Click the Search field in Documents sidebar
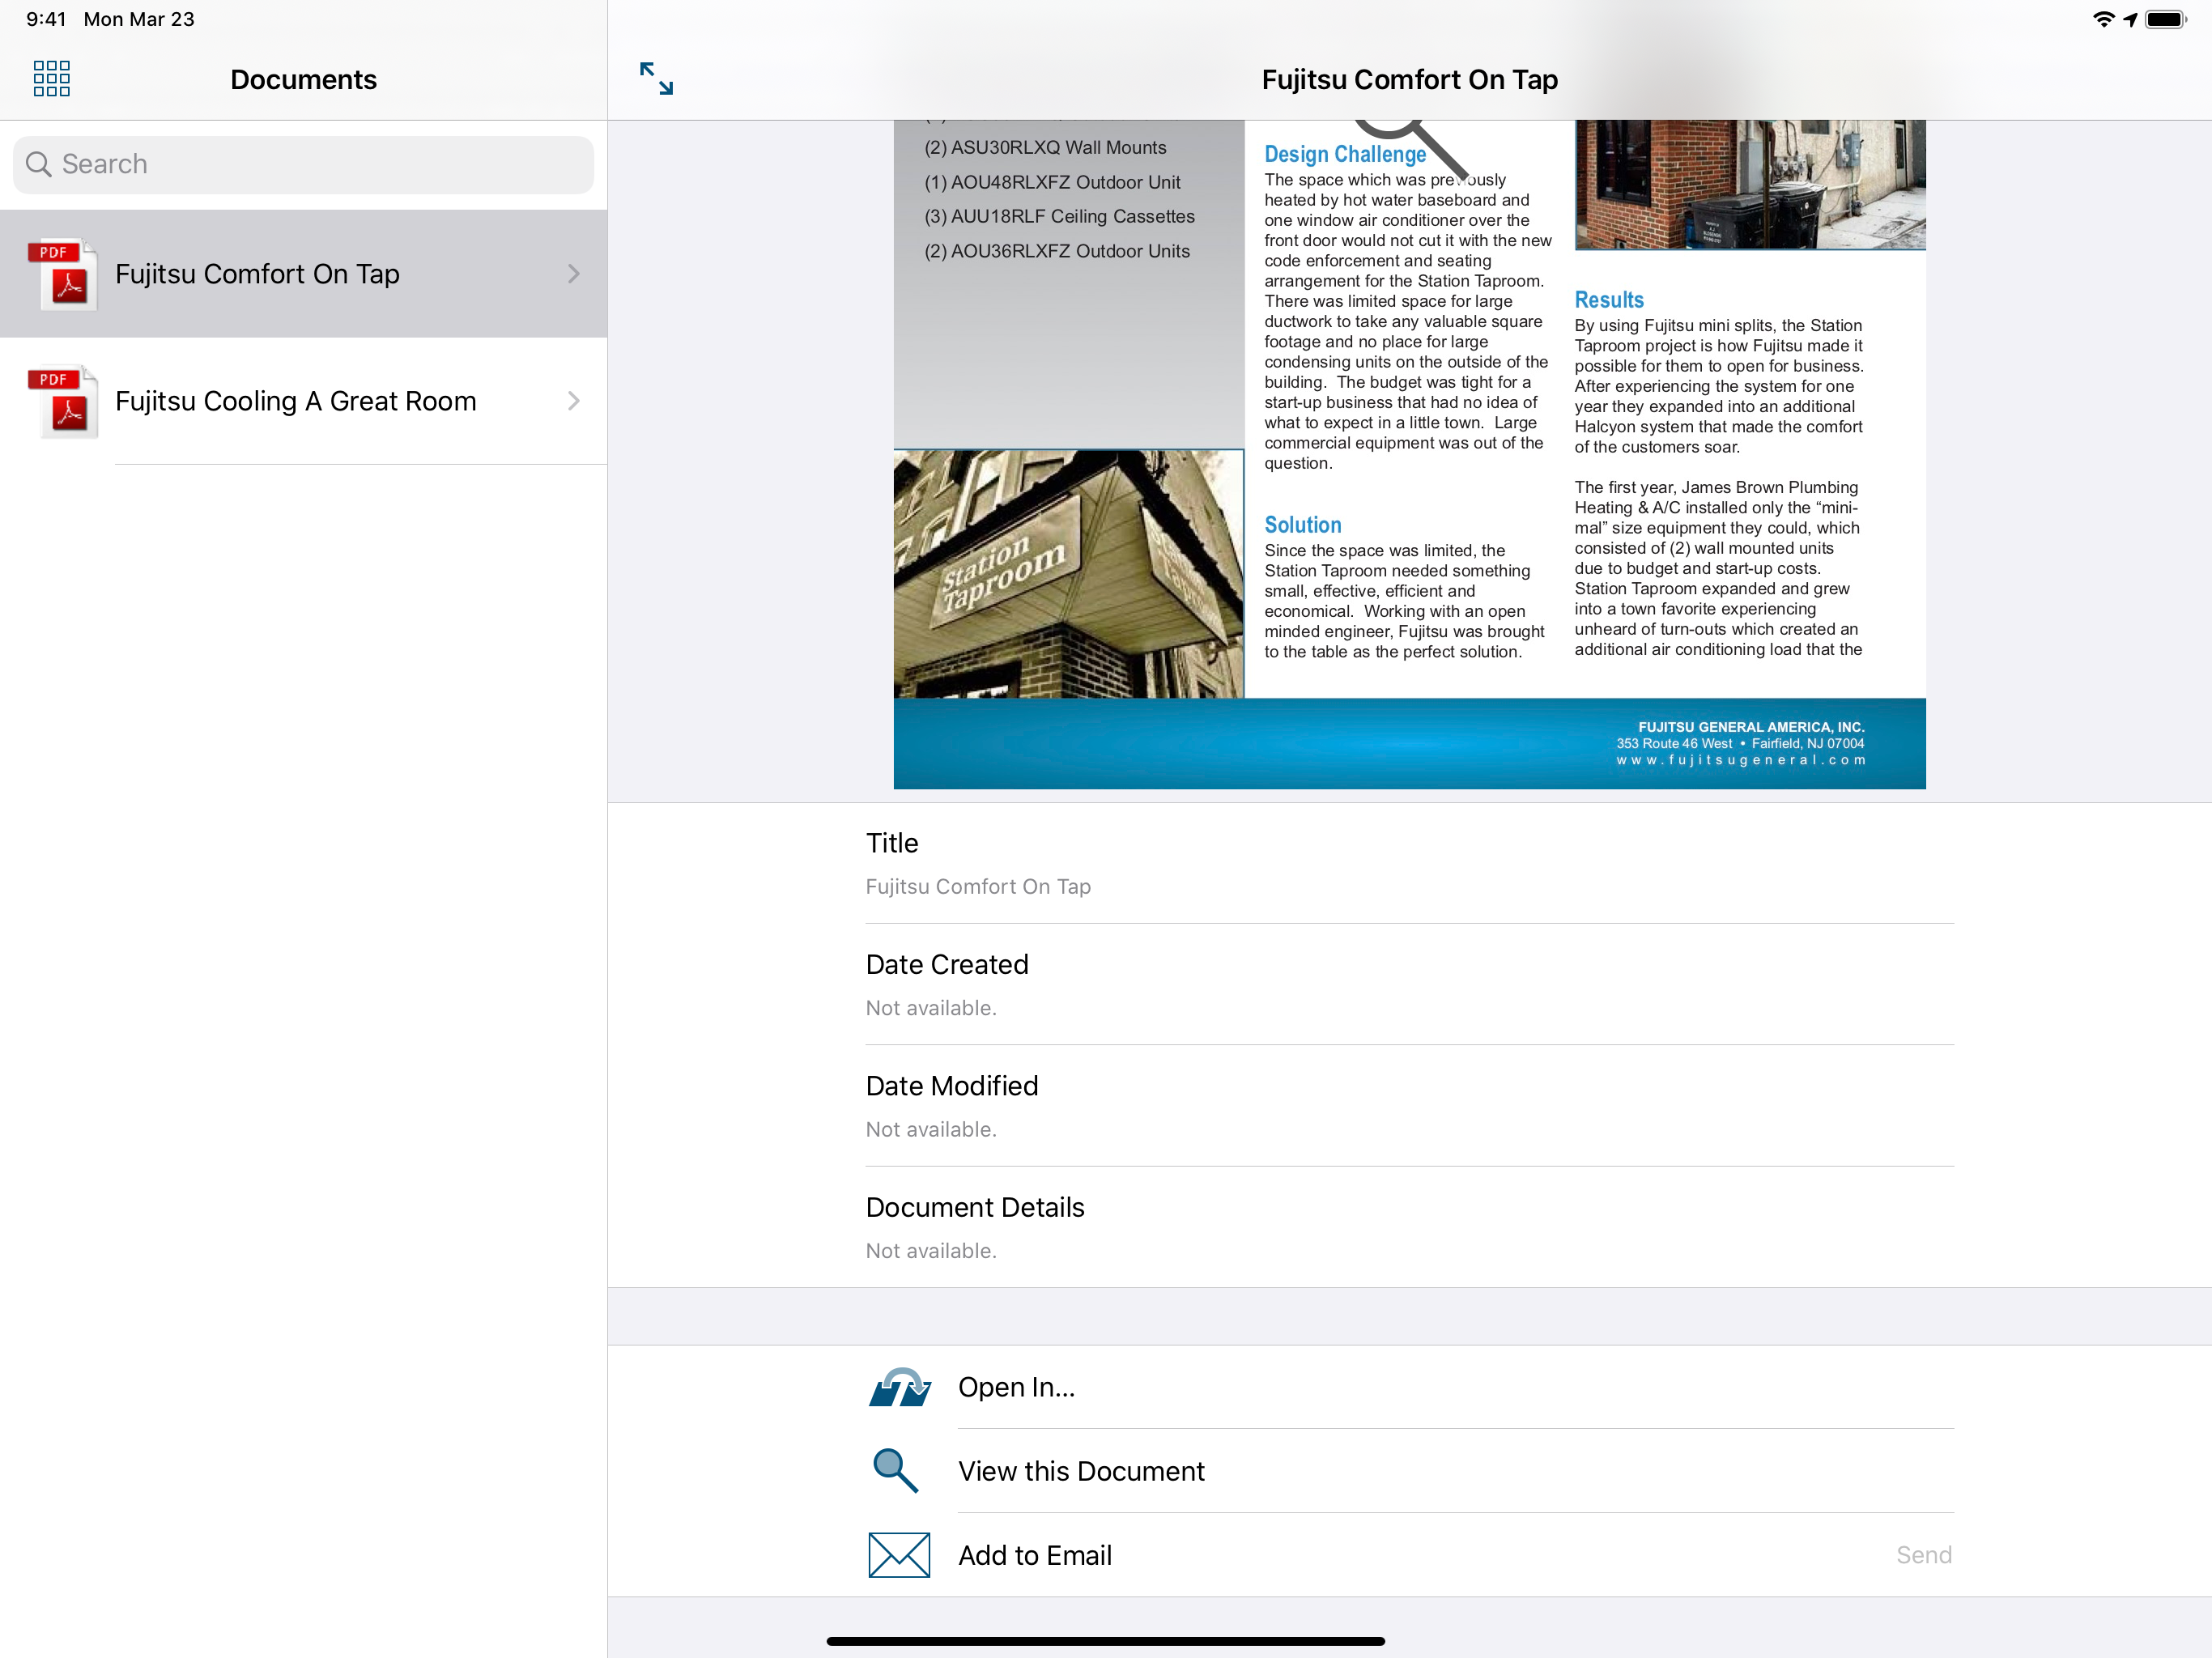Screen dimensions: 2212x1658 [303, 164]
